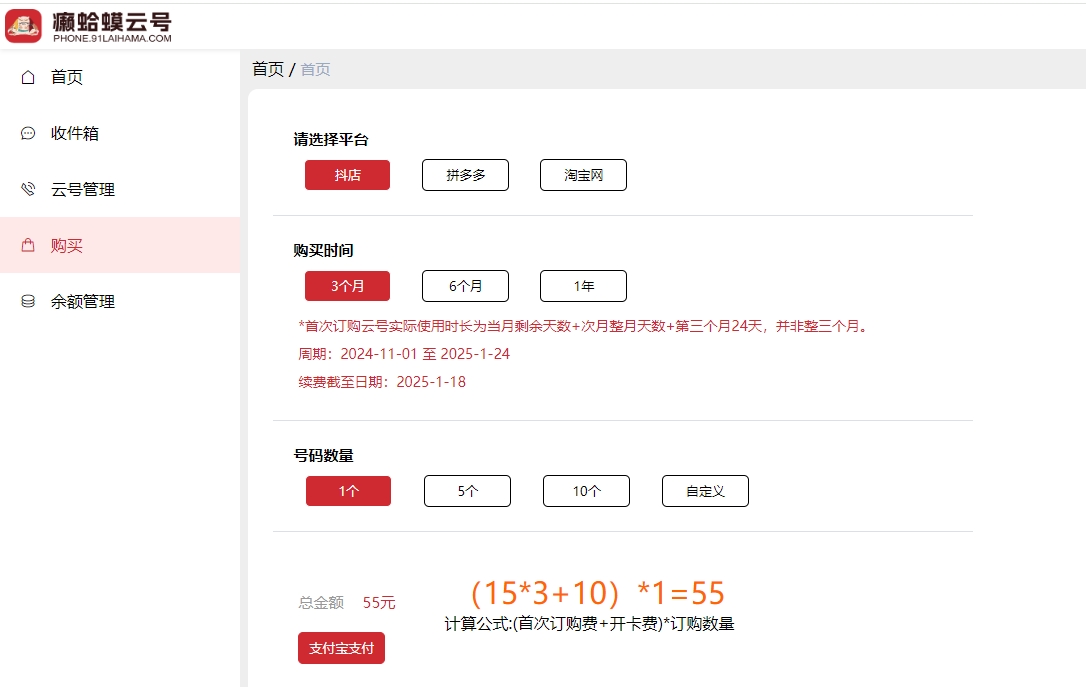Screen dimensions: 1086x687
Task: Click the 癞蛤蟆云号 brand title
Action: pyautogui.click(x=112, y=21)
